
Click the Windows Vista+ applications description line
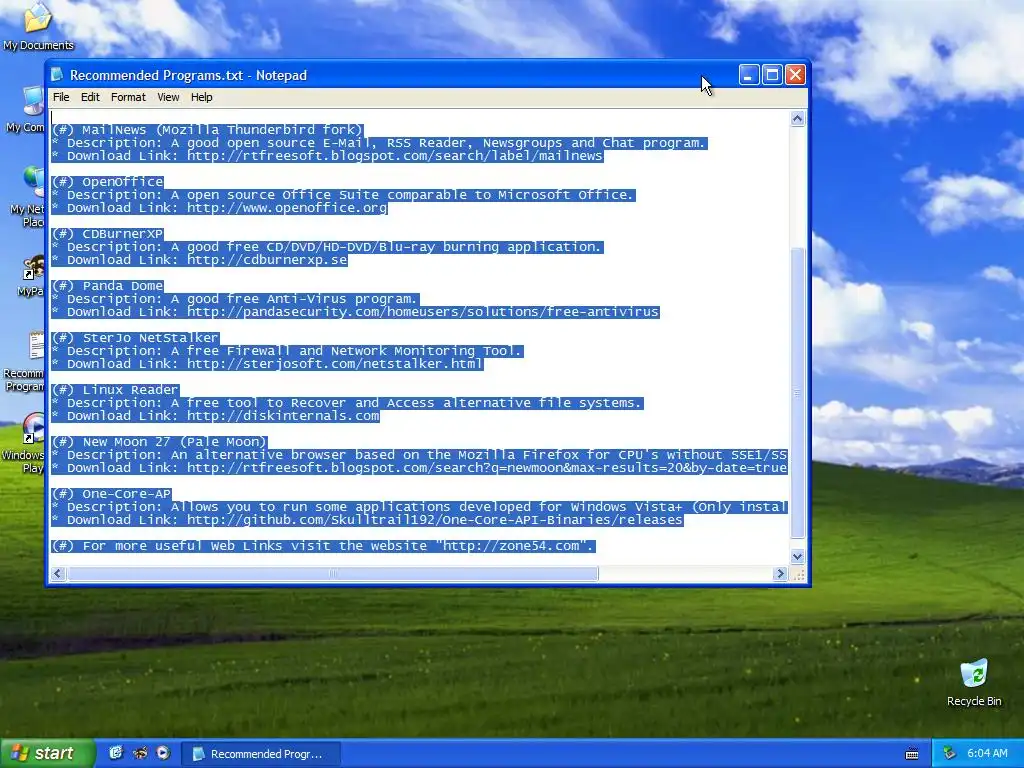419,507
